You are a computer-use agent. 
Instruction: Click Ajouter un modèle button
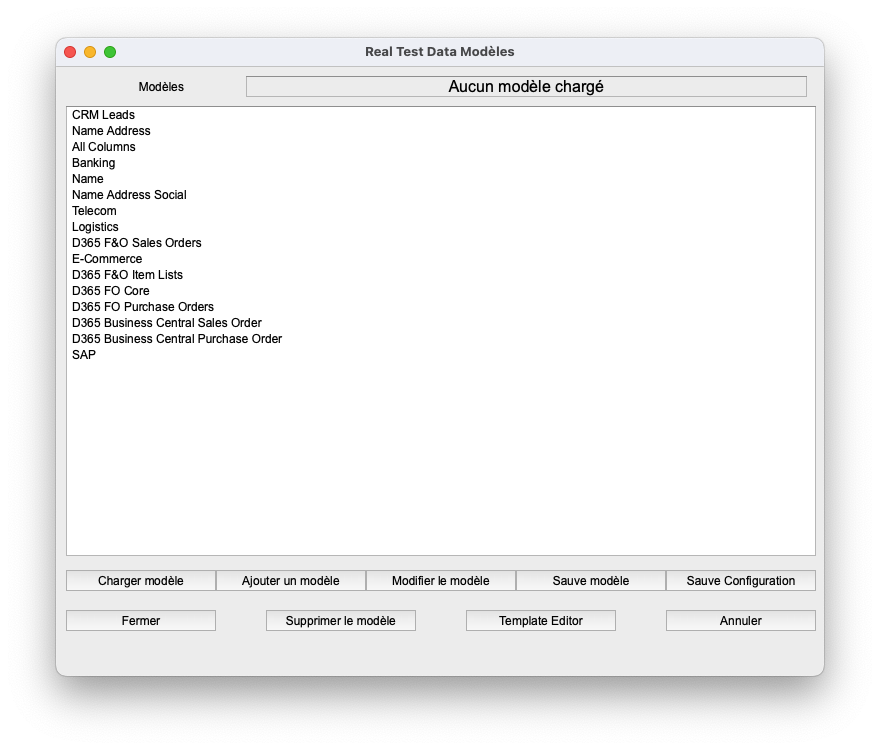click(291, 580)
